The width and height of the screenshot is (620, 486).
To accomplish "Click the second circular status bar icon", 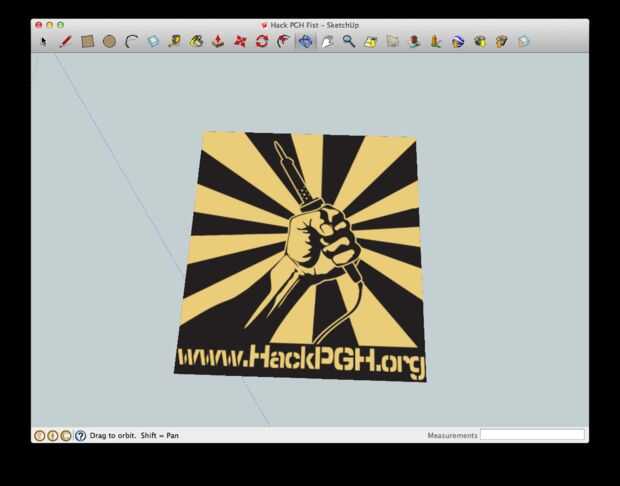I will click(x=53, y=435).
